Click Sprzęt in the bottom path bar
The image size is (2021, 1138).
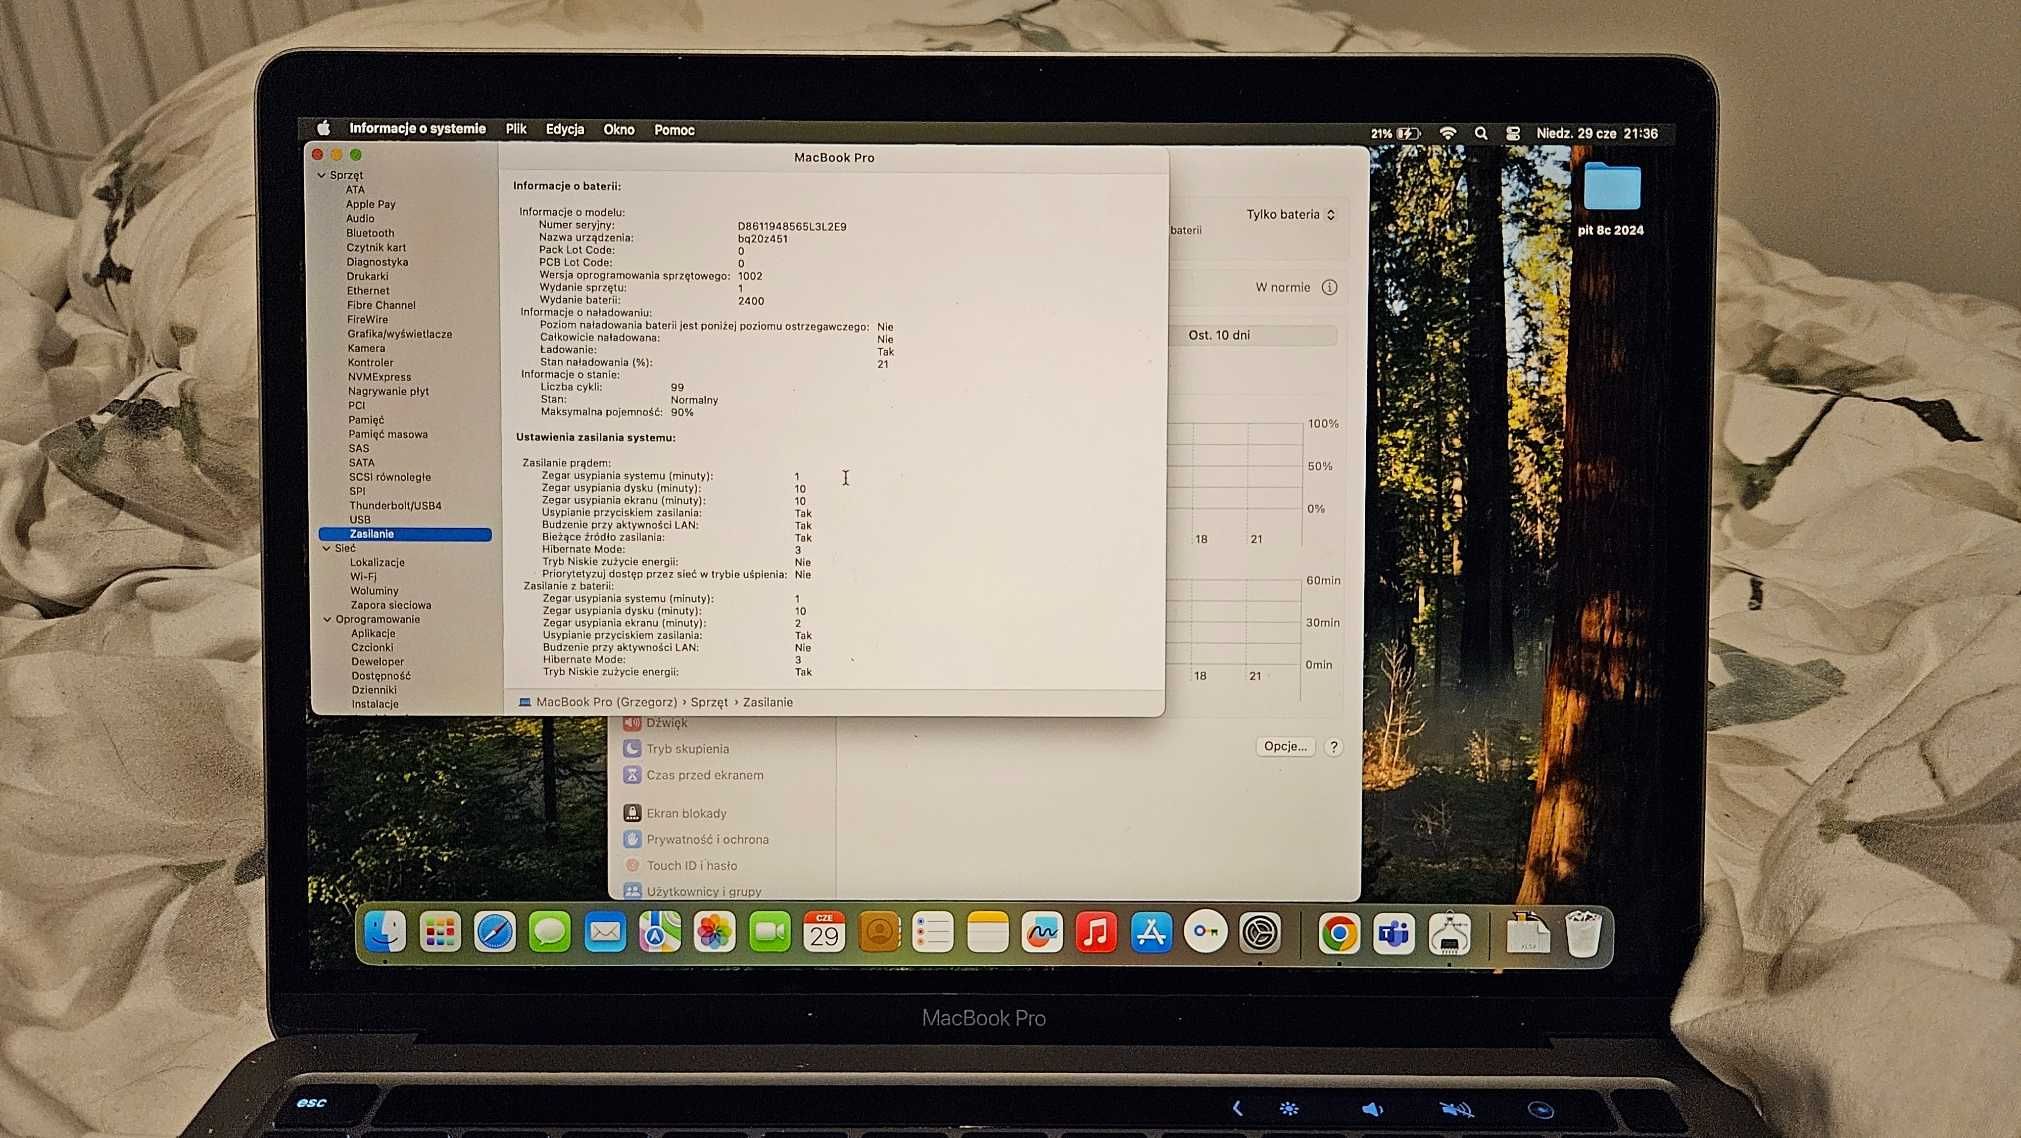pos(709,702)
